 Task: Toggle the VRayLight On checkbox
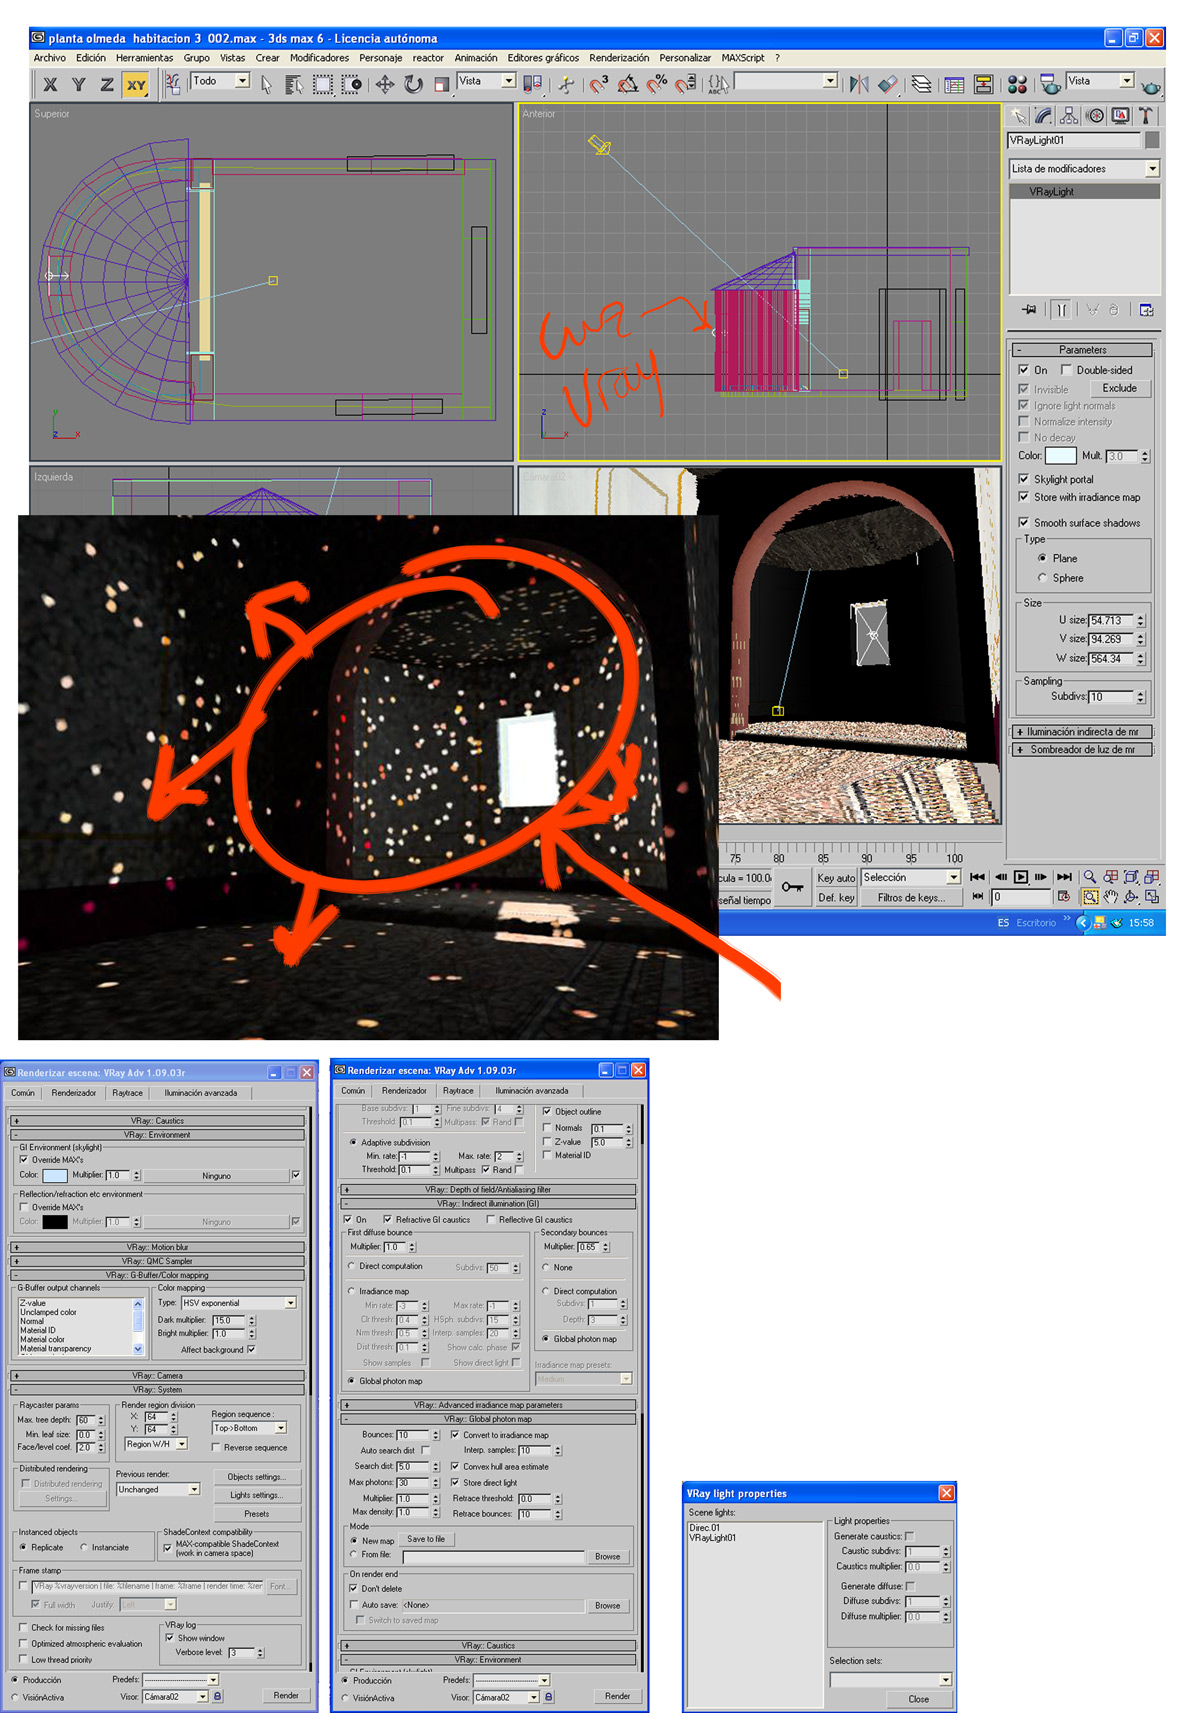point(1024,370)
